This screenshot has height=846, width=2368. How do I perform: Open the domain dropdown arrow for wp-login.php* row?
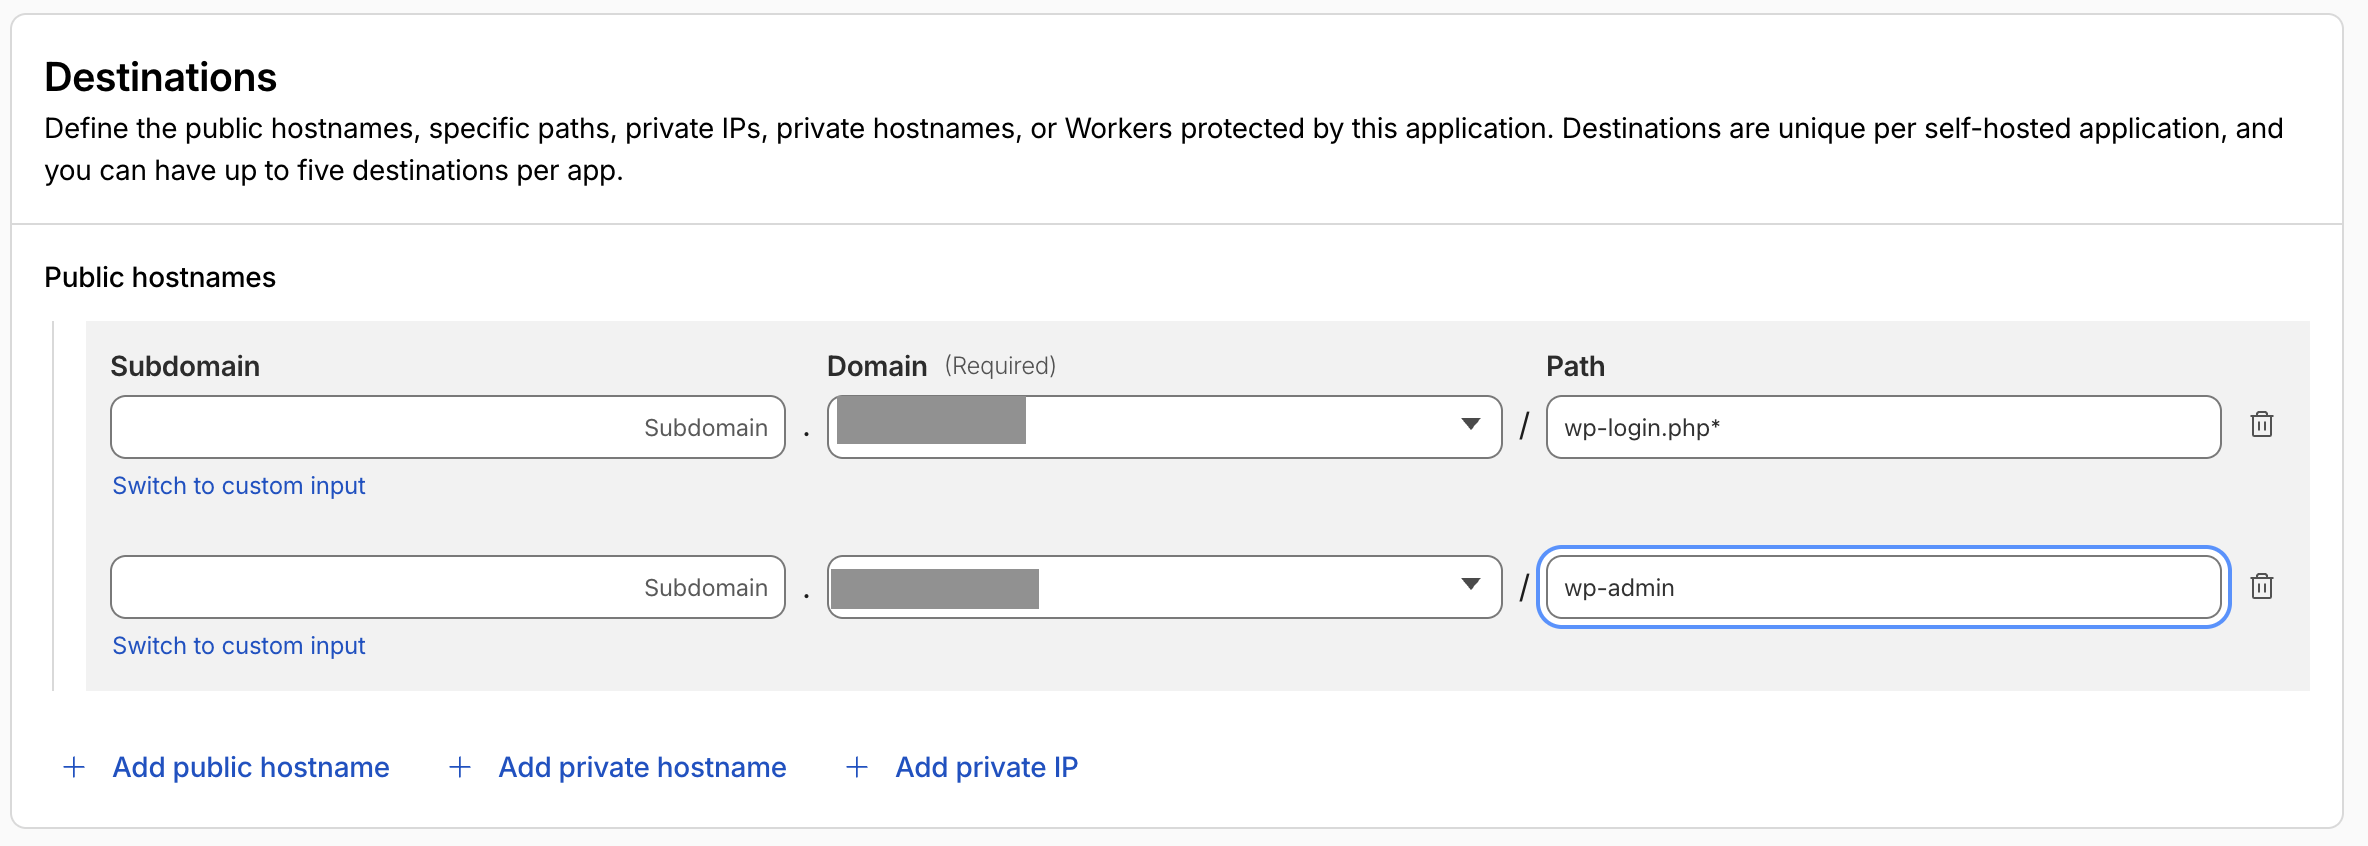[1470, 425]
